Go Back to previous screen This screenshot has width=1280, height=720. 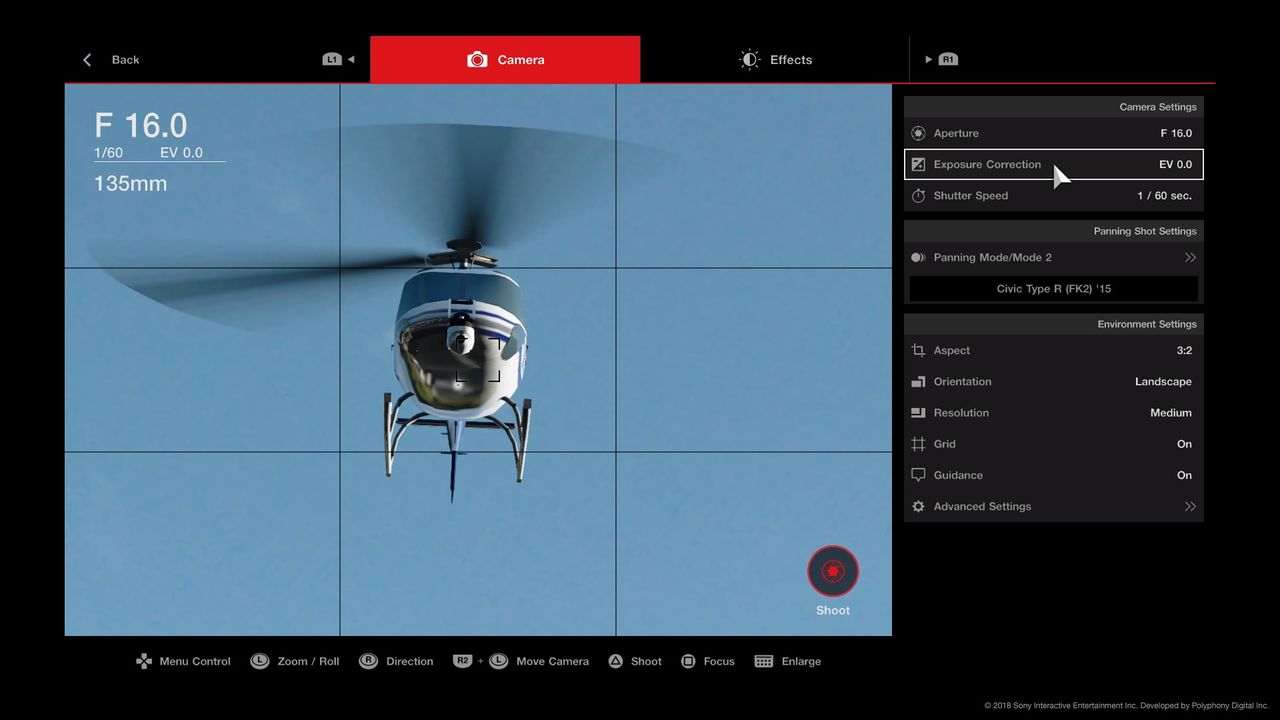pos(111,60)
